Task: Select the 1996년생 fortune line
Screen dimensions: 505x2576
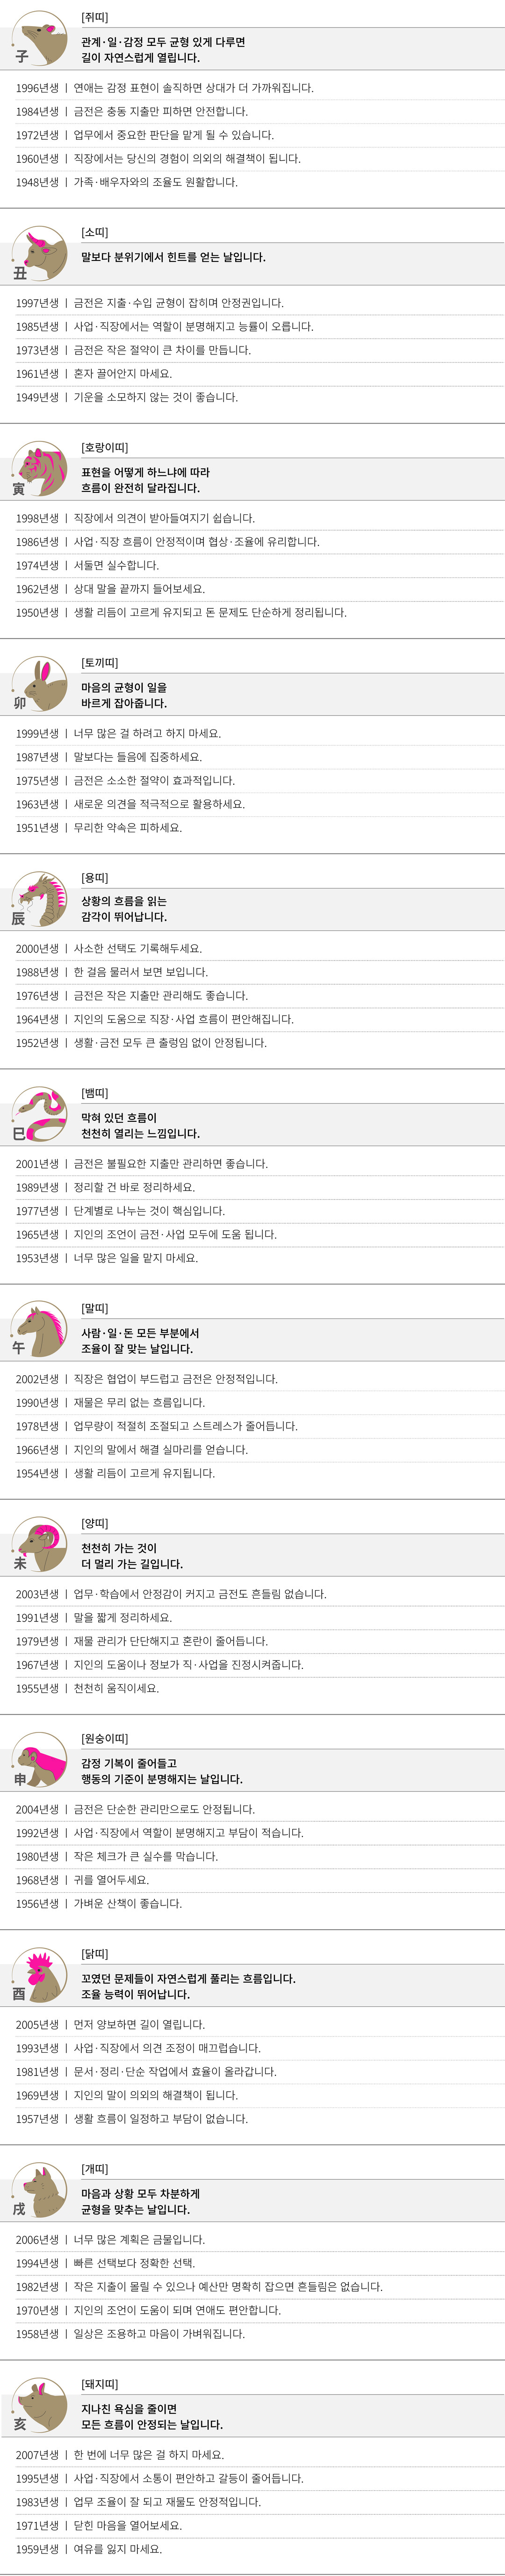Action: [x=164, y=88]
